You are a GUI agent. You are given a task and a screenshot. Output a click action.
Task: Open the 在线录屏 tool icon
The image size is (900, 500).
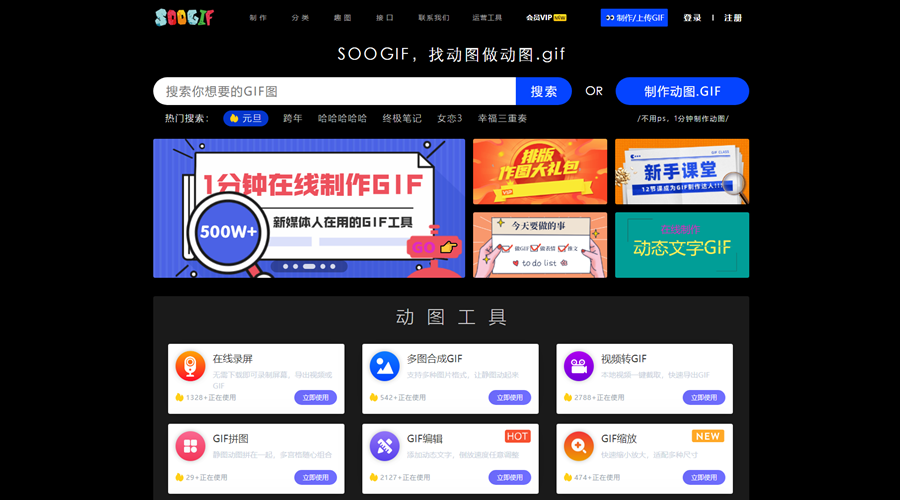pos(191,366)
